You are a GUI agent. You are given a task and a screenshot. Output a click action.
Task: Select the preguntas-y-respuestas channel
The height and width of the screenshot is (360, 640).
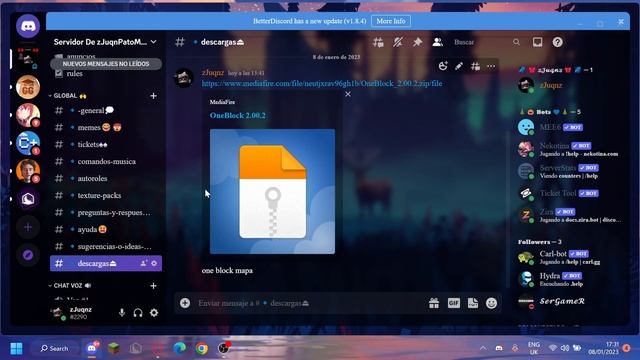106,213
